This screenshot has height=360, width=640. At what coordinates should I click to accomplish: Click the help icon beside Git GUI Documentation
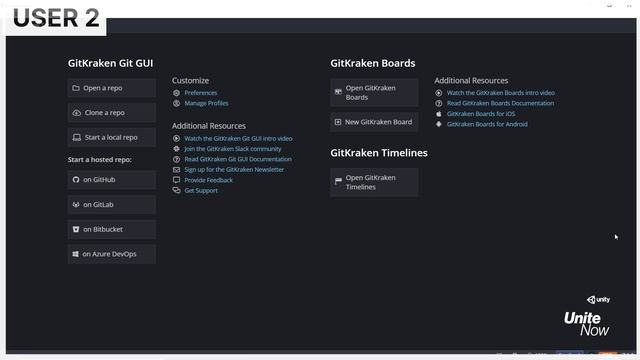[x=176, y=160]
